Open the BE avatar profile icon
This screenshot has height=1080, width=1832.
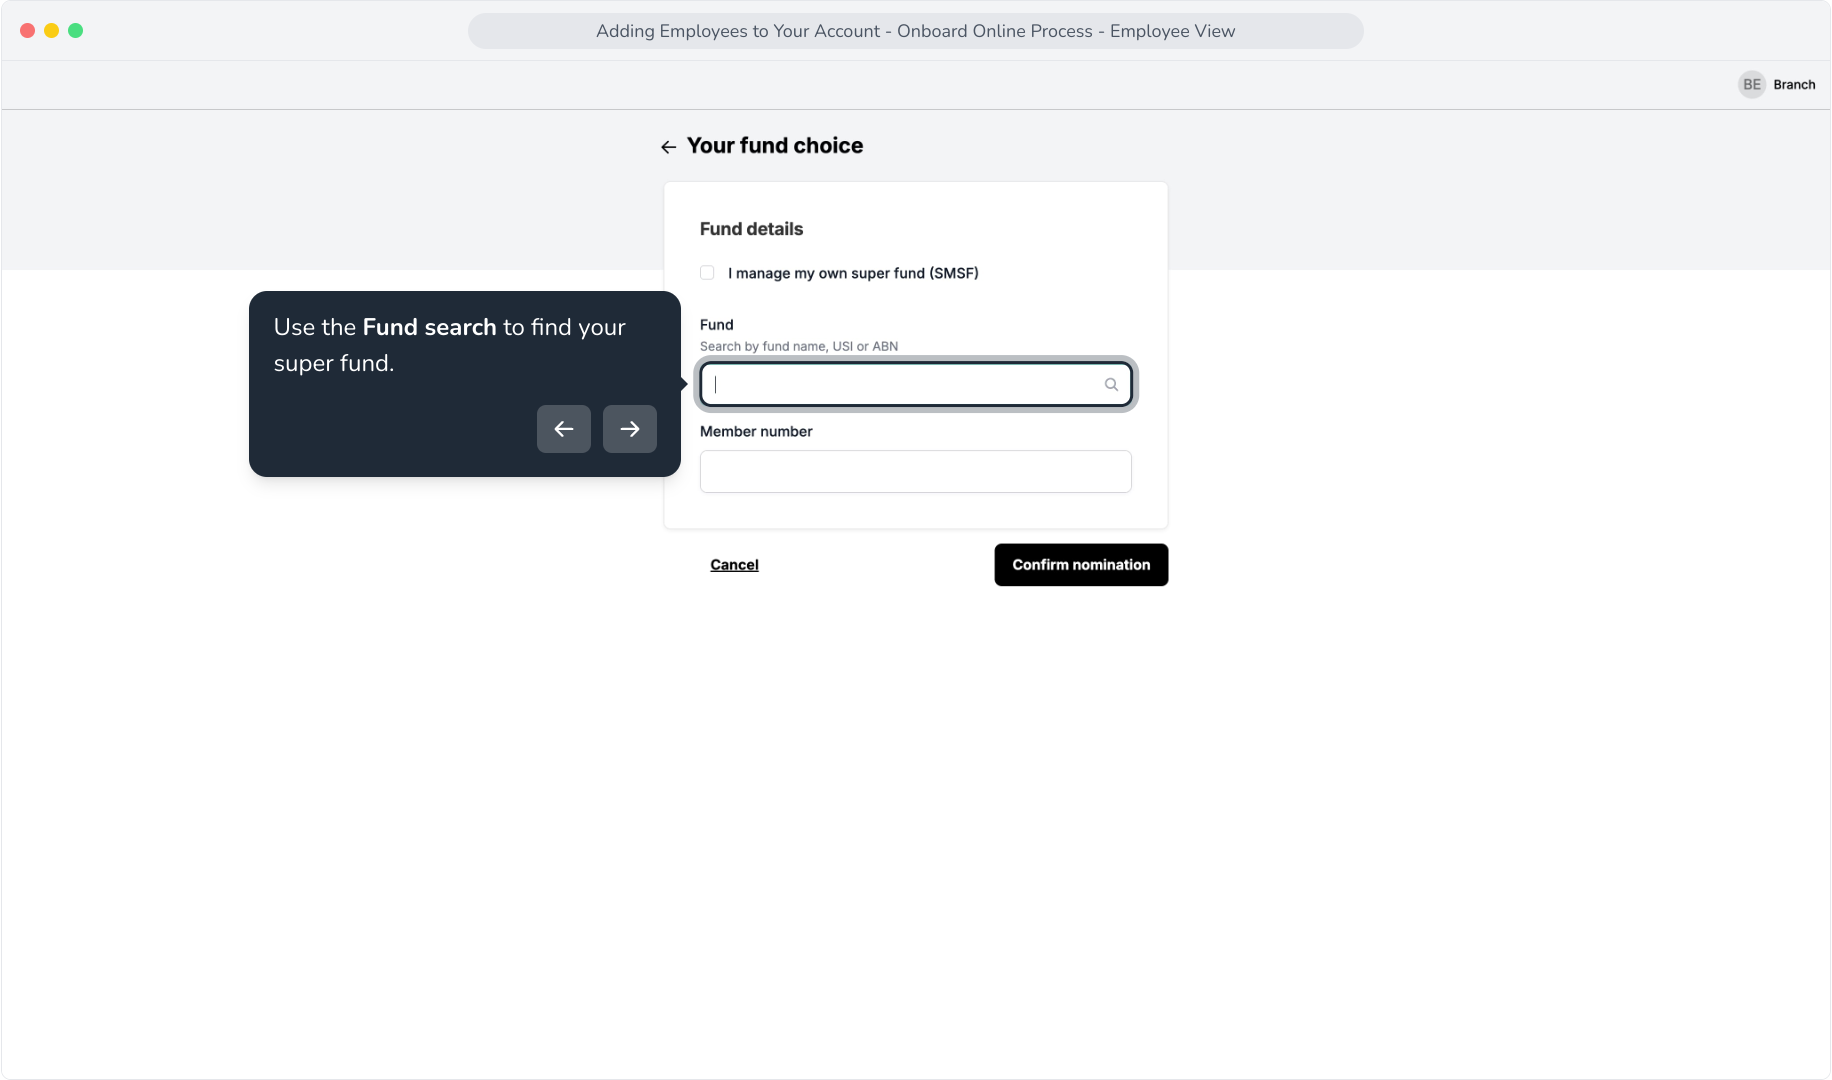tap(1752, 85)
